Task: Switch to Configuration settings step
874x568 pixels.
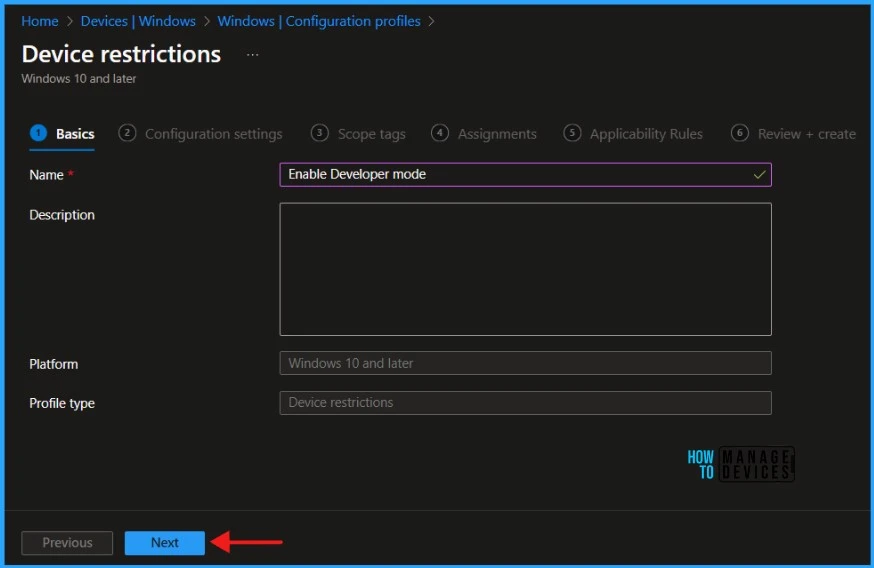Action: tap(200, 134)
